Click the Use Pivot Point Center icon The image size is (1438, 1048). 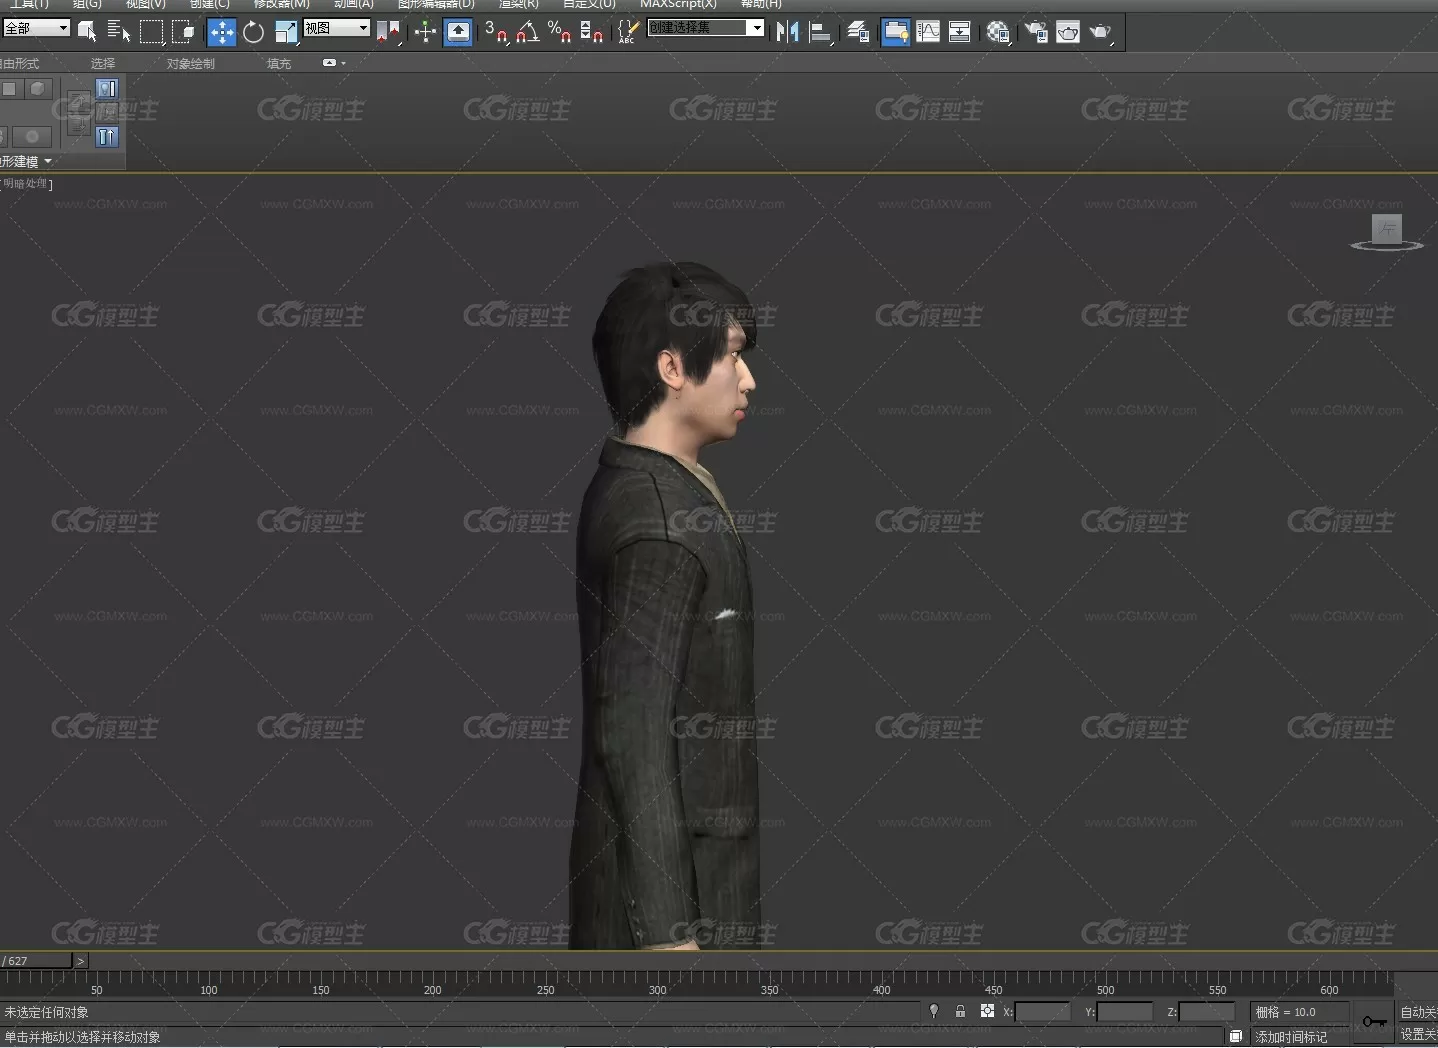pos(389,32)
